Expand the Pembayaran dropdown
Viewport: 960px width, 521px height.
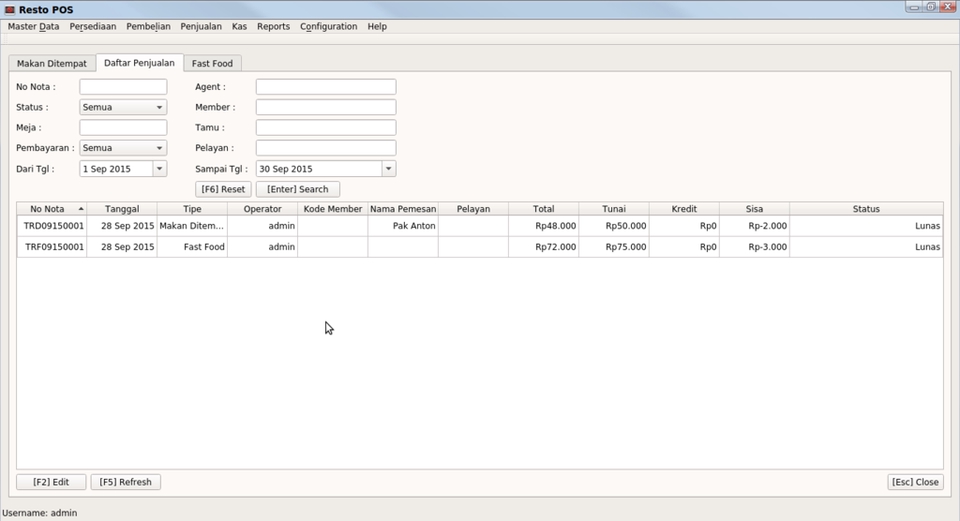[x=159, y=148]
